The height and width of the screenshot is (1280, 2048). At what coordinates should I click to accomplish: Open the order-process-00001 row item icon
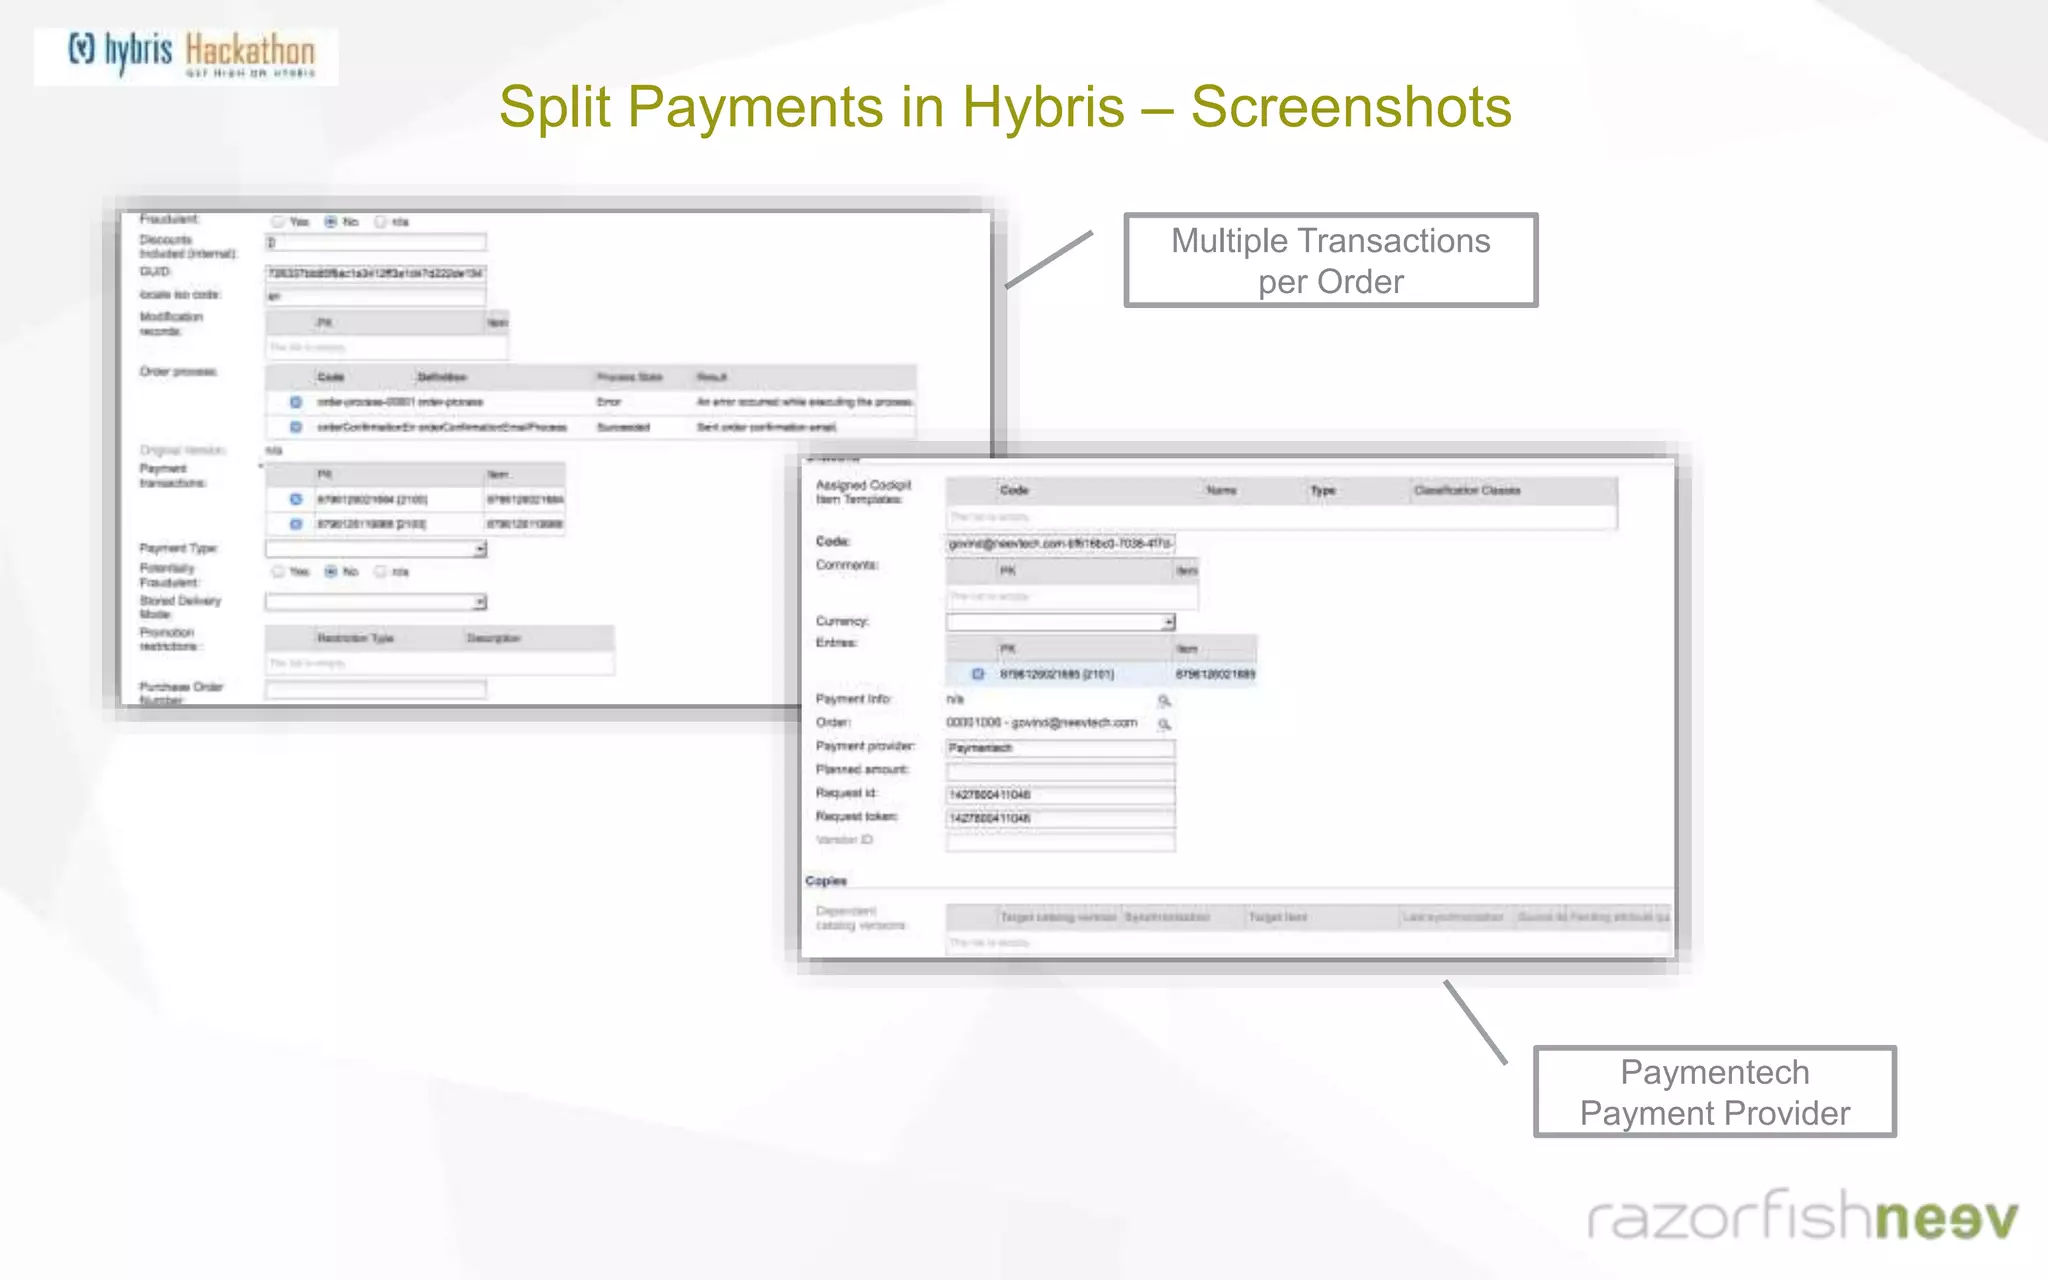tap(296, 402)
